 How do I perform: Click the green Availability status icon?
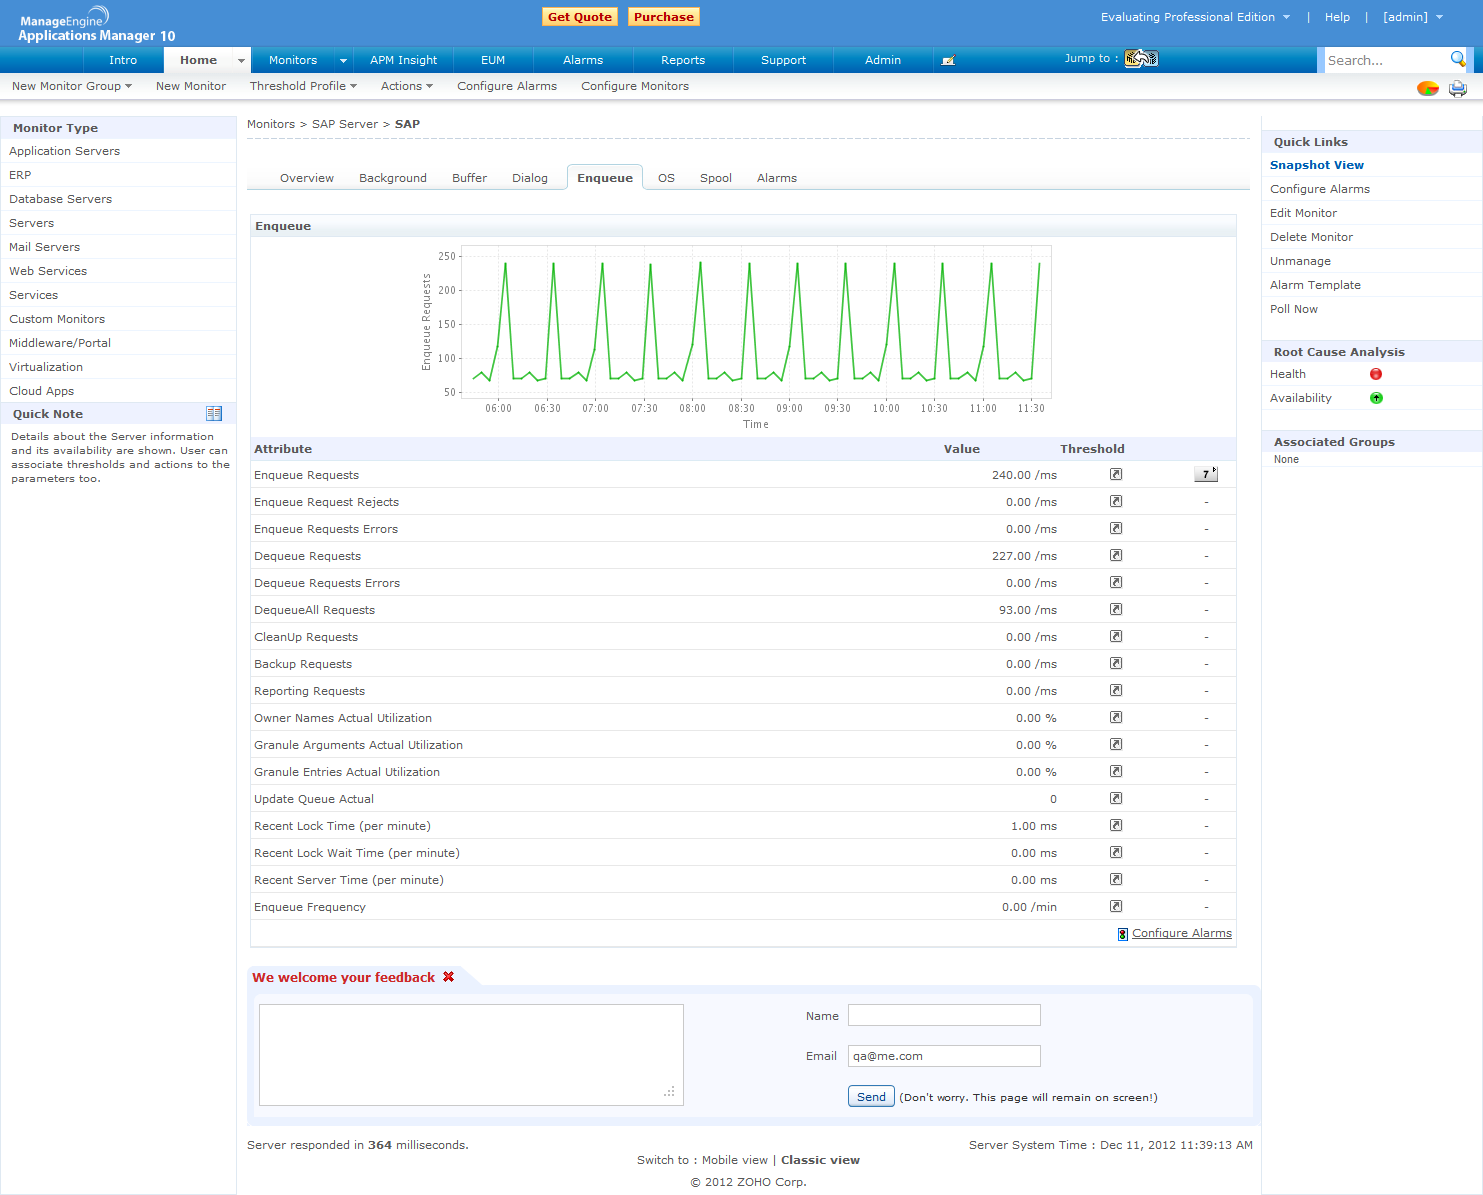[x=1376, y=398]
